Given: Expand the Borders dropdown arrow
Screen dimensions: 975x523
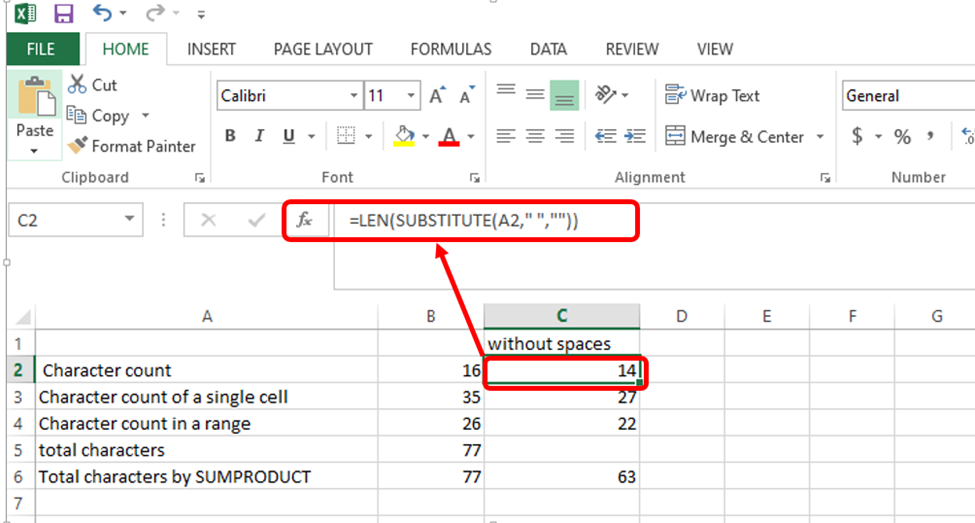Looking at the screenshot, I should 368,136.
